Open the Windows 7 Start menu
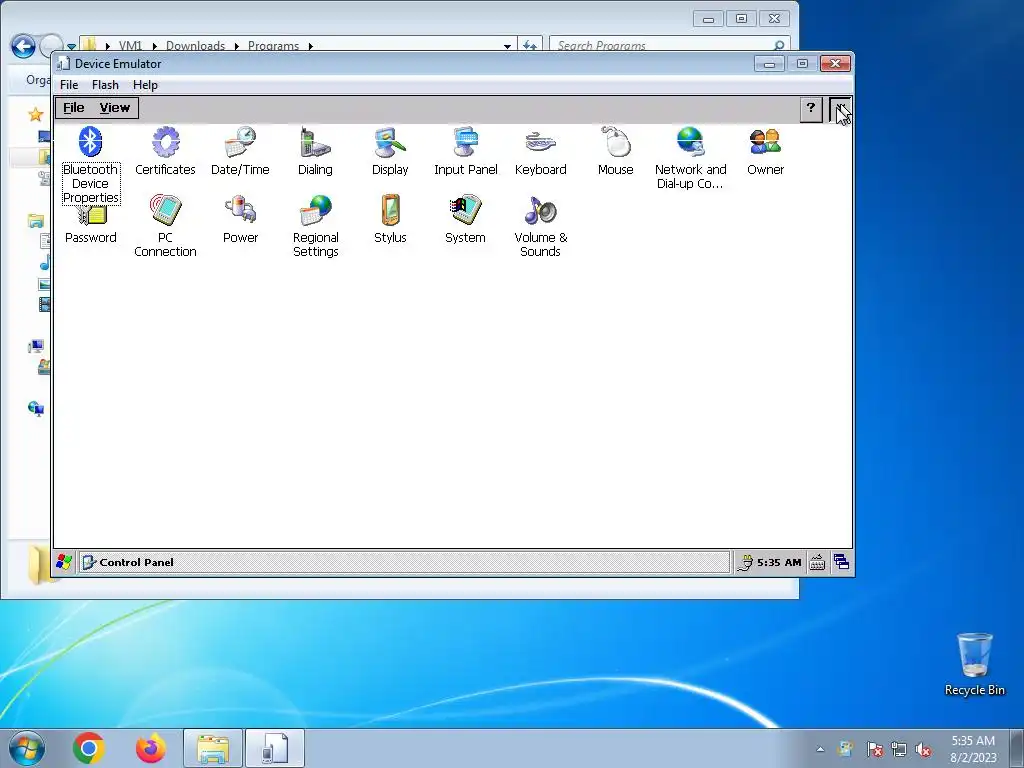This screenshot has height=768, width=1024. point(26,748)
